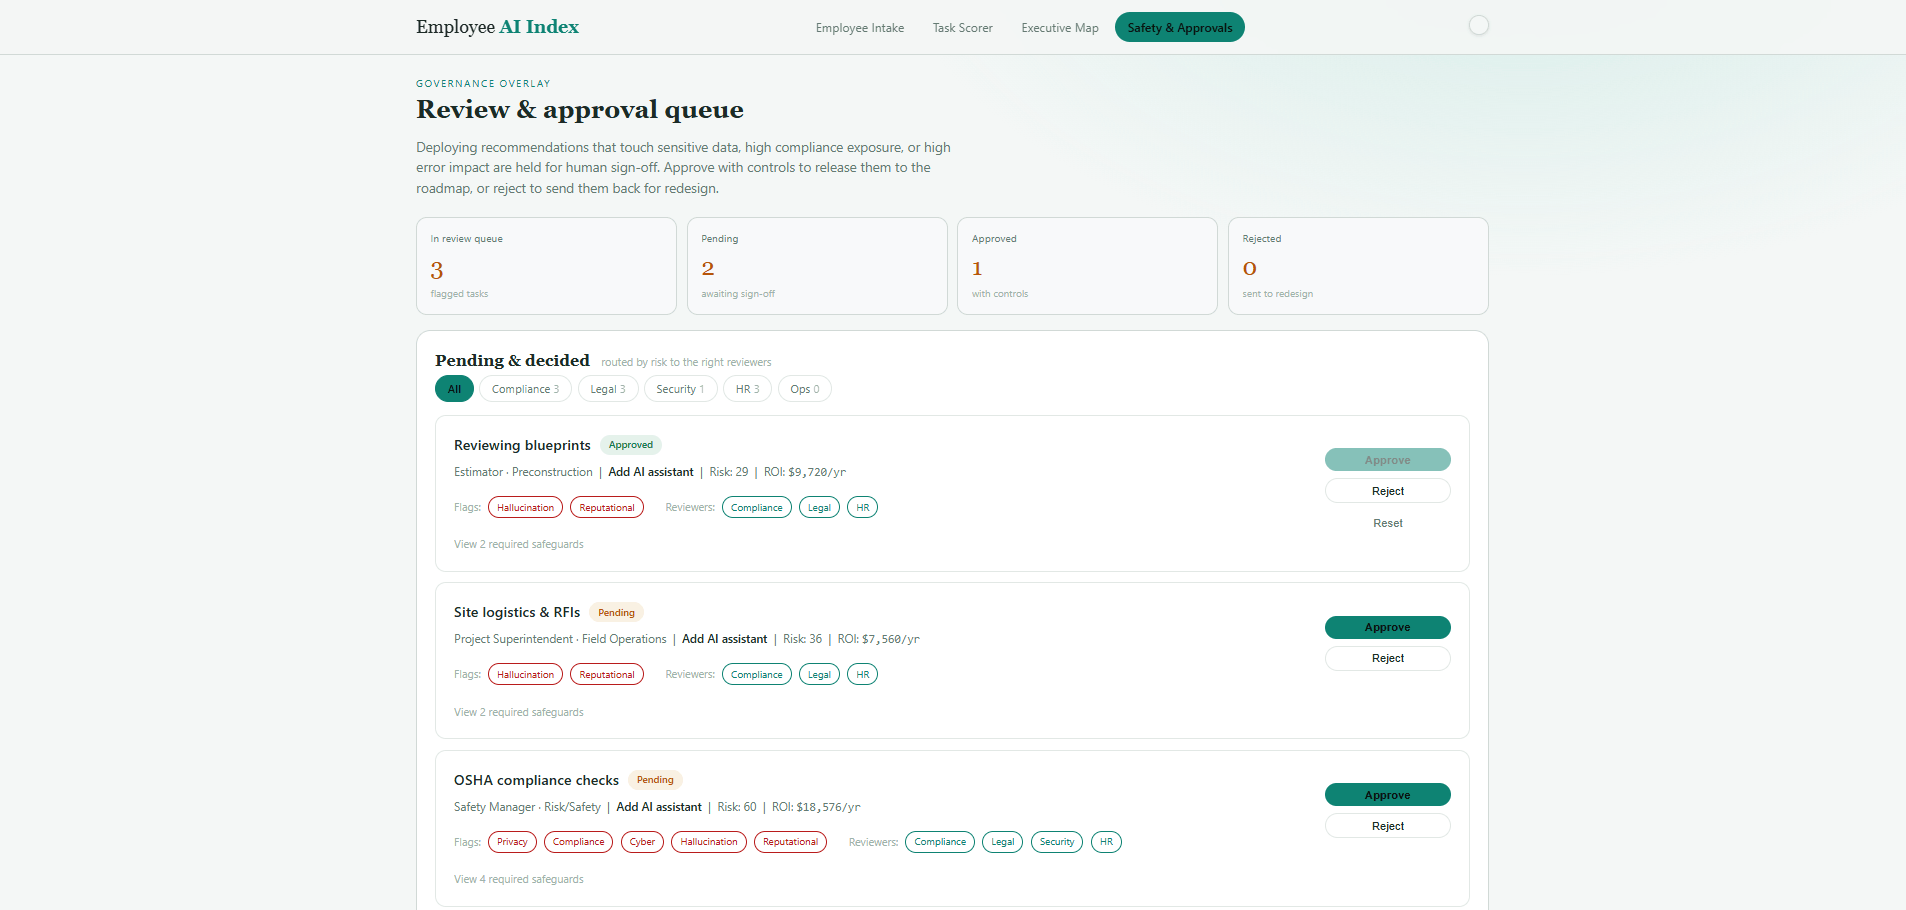Approve the Site logistics & RFIs task

tap(1388, 627)
